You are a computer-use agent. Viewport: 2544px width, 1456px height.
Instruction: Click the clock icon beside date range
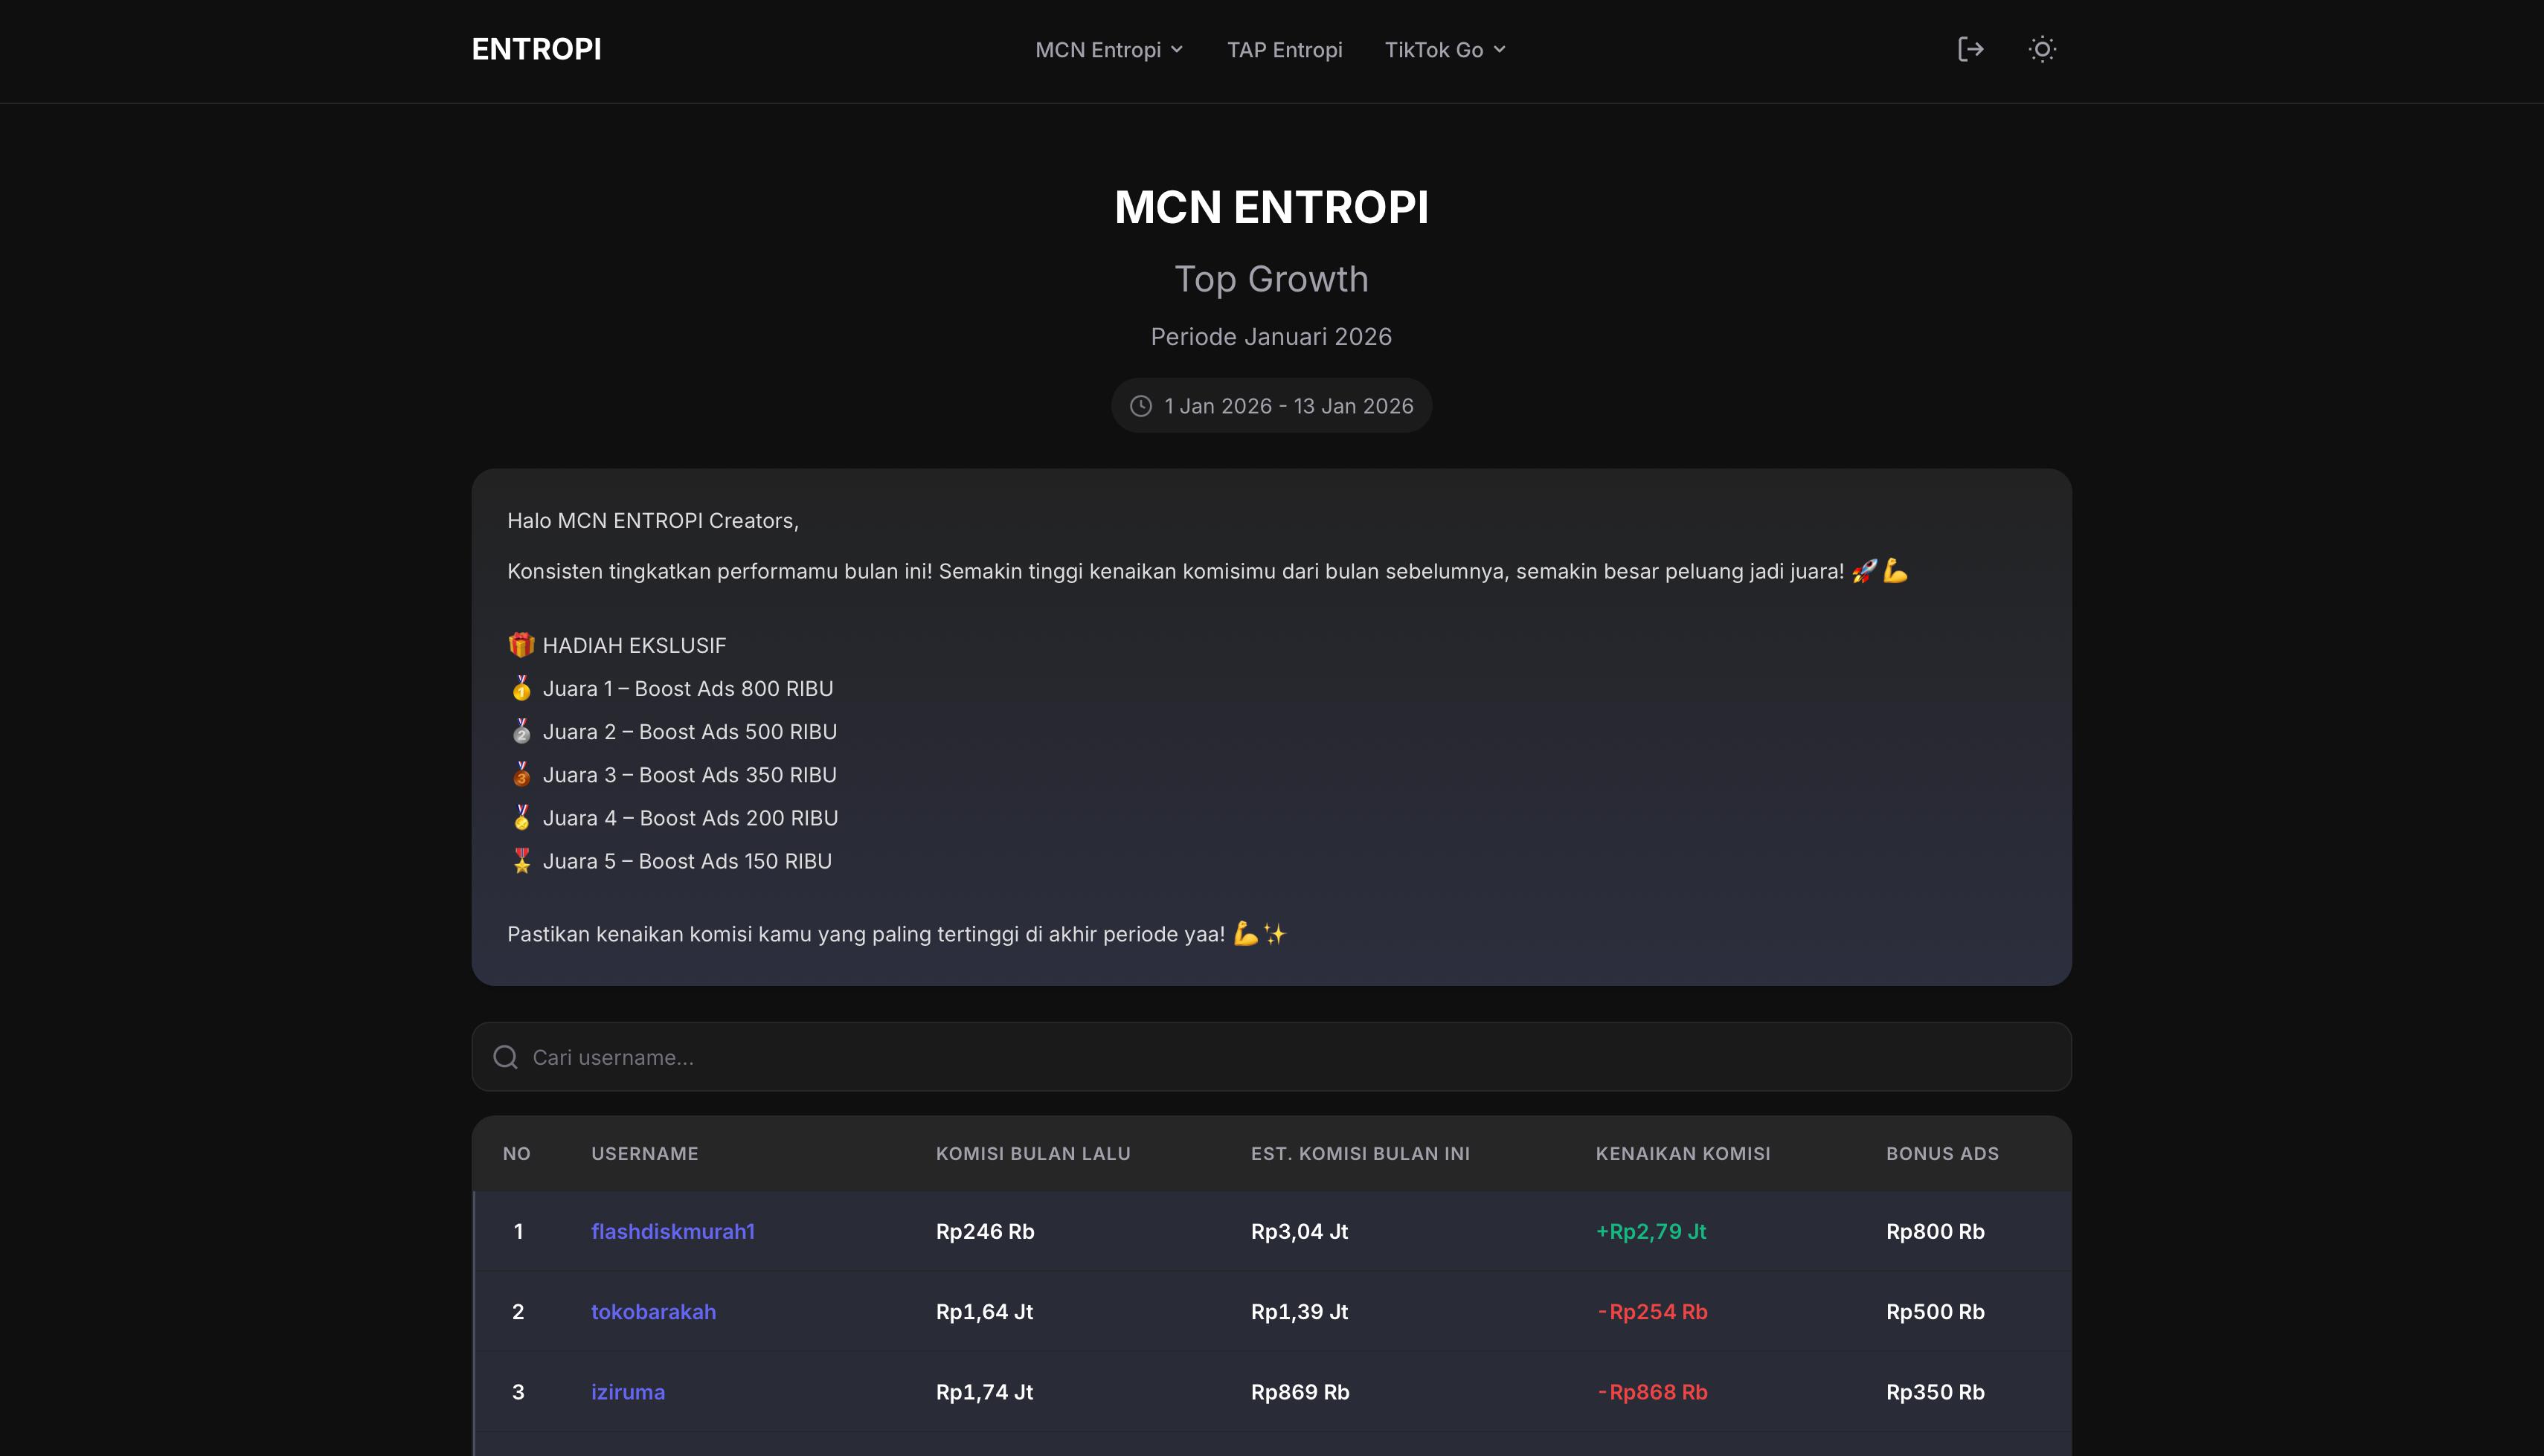tap(1141, 406)
